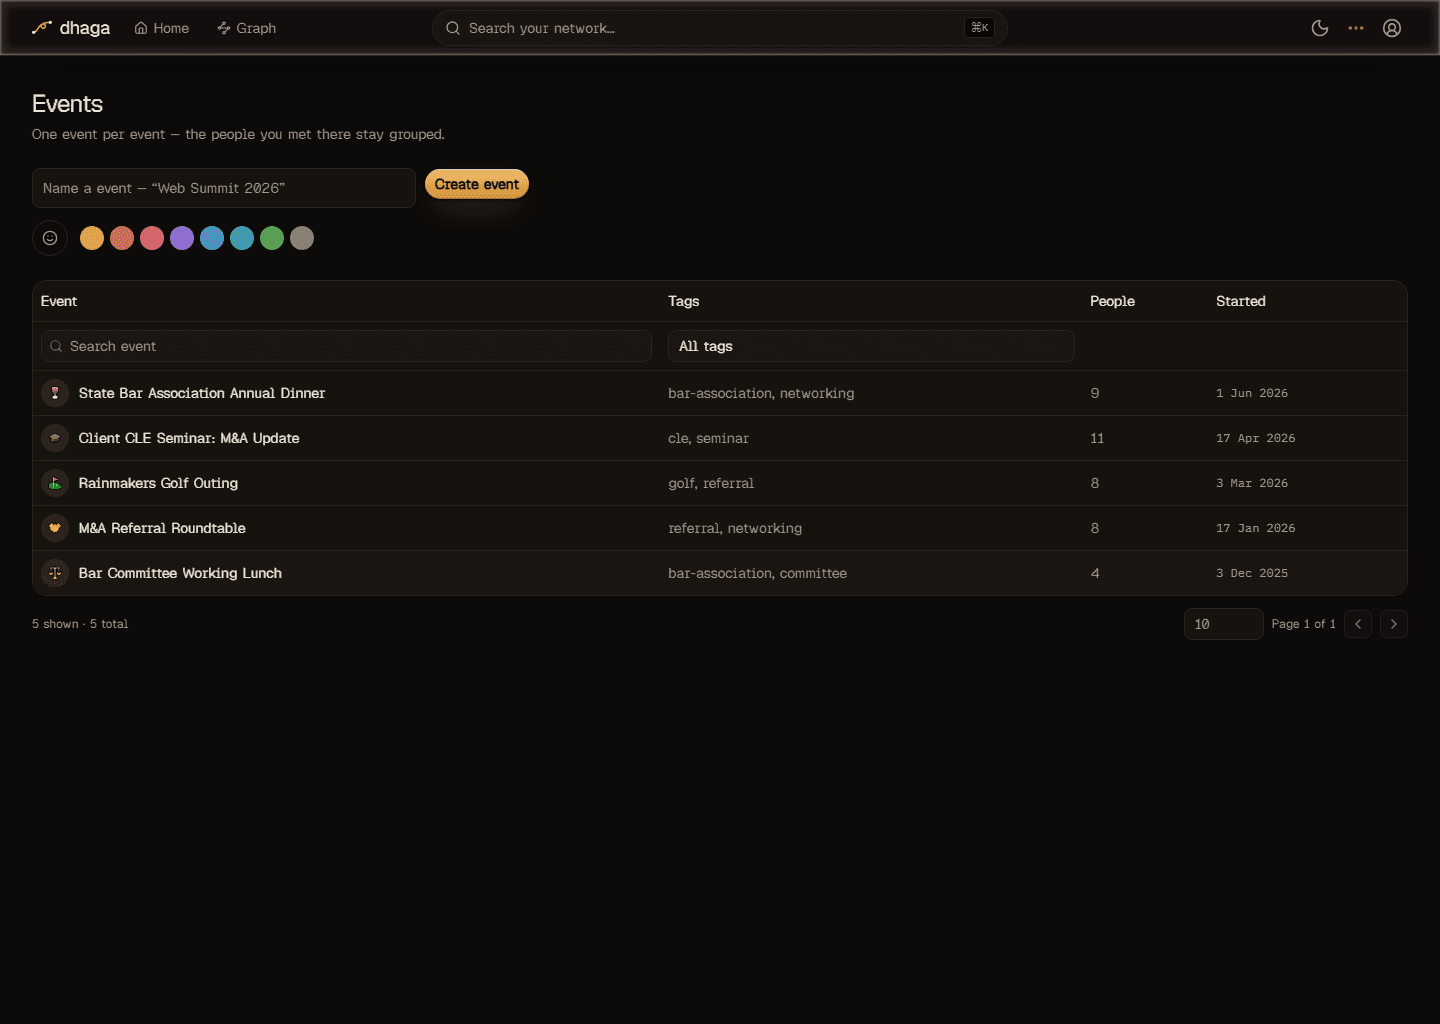The width and height of the screenshot is (1440, 1024).
Task: Open the more options ellipsis menu
Action: (x=1356, y=28)
